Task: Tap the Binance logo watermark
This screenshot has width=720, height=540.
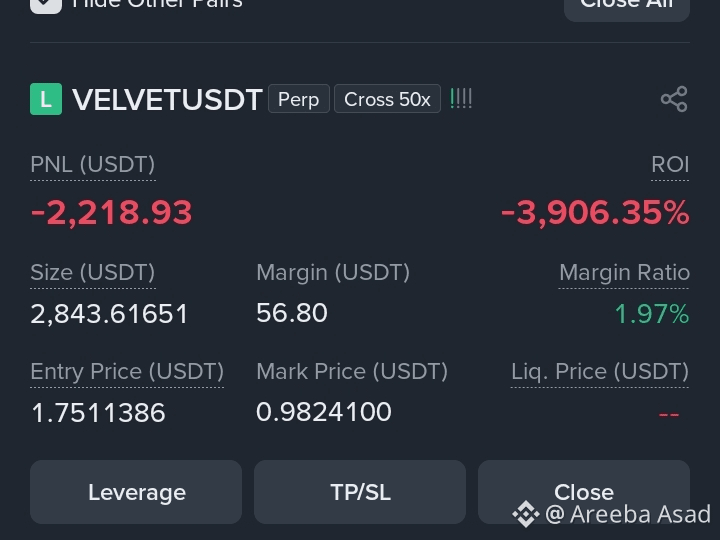Action: [525, 514]
